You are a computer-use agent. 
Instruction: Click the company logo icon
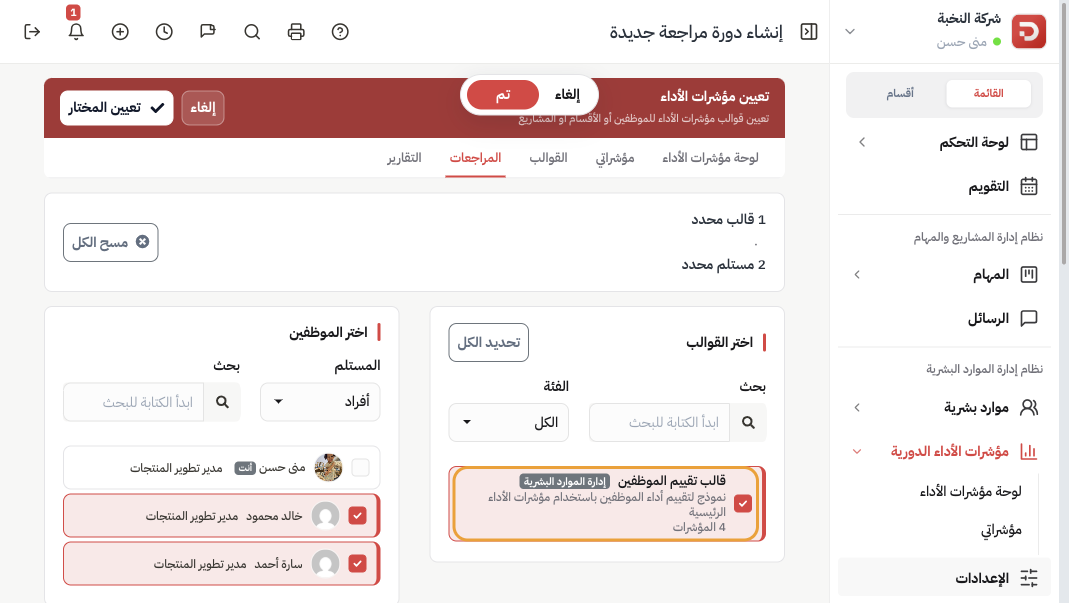point(1028,31)
